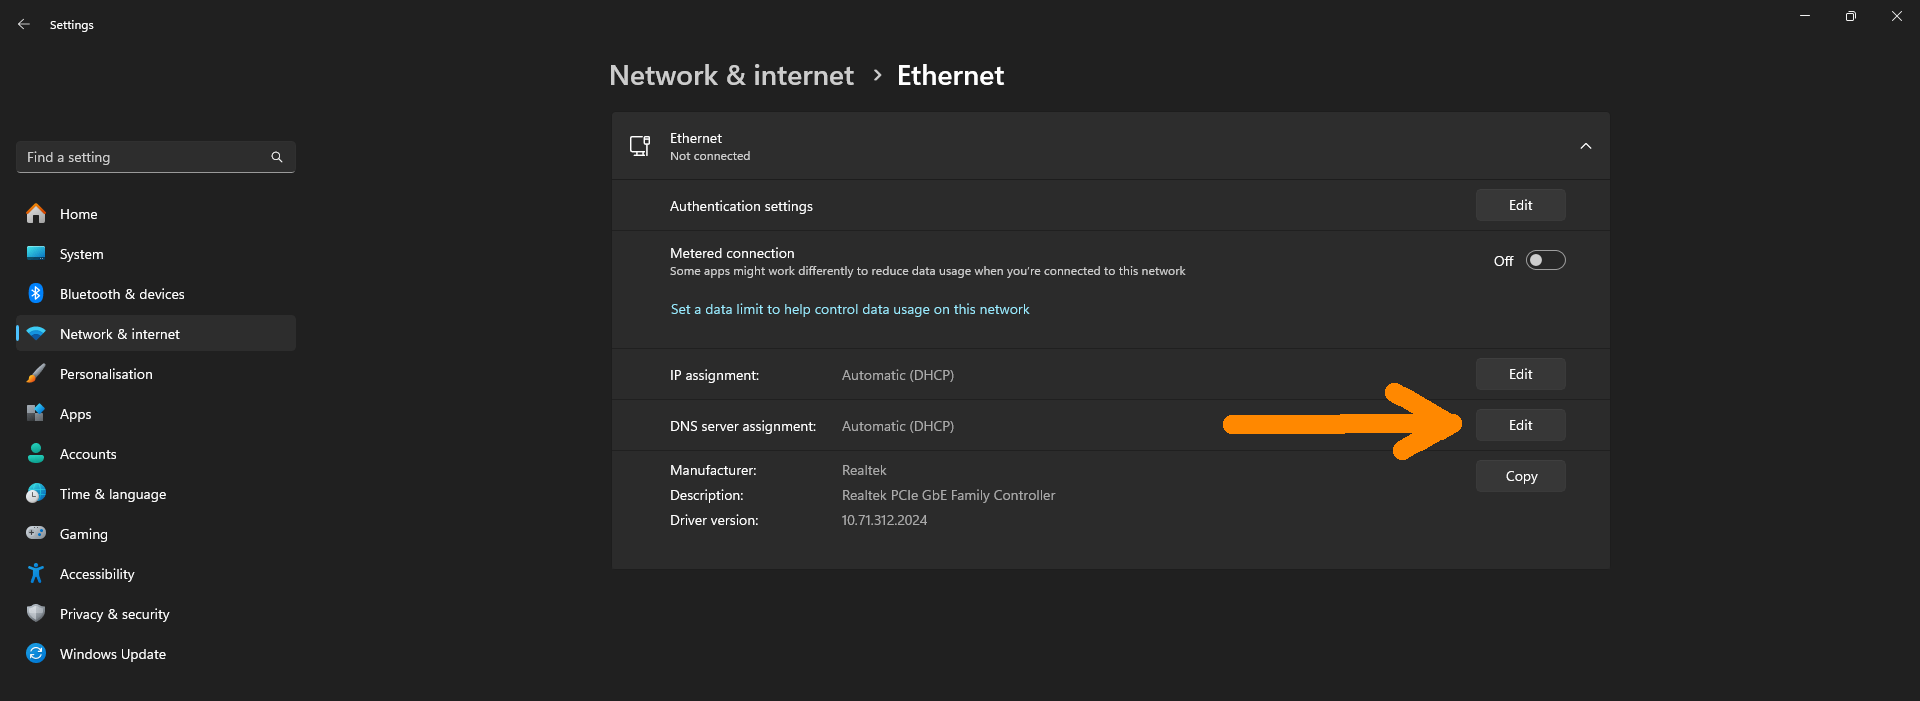The height and width of the screenshot is (701, 1920).
Task: Edit the IP assignment setting
Action: (1520, 374)
